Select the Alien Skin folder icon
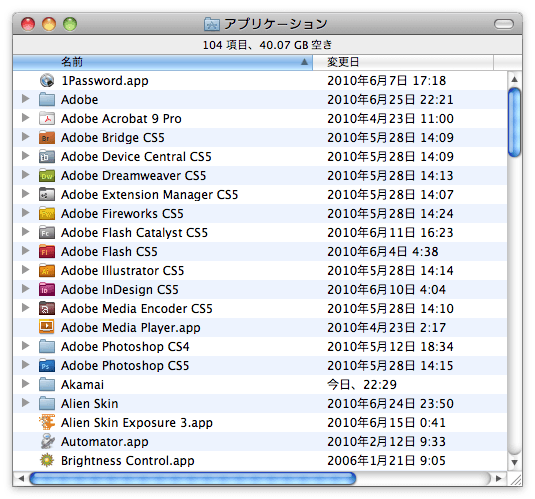535x499 pixels. click(47, 403)
